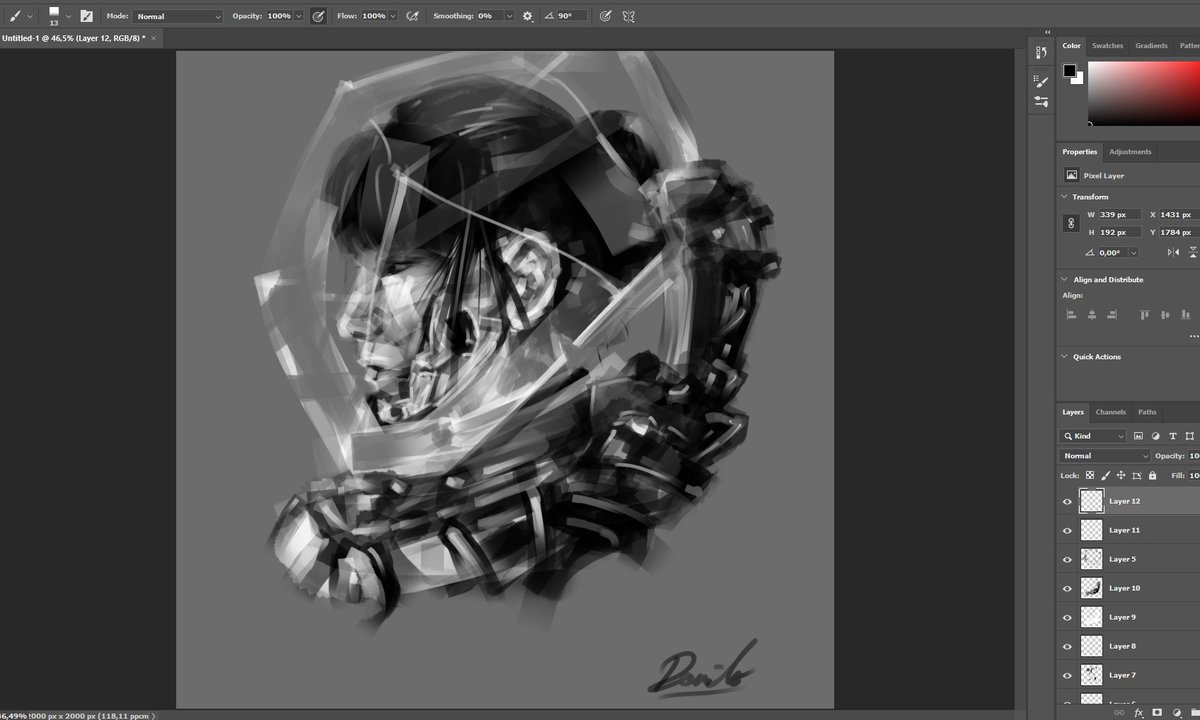Toggle pressure-controls-opacity icon in options bar
This screenshot has width=1200, height=720.
click(x=318, y=15)
